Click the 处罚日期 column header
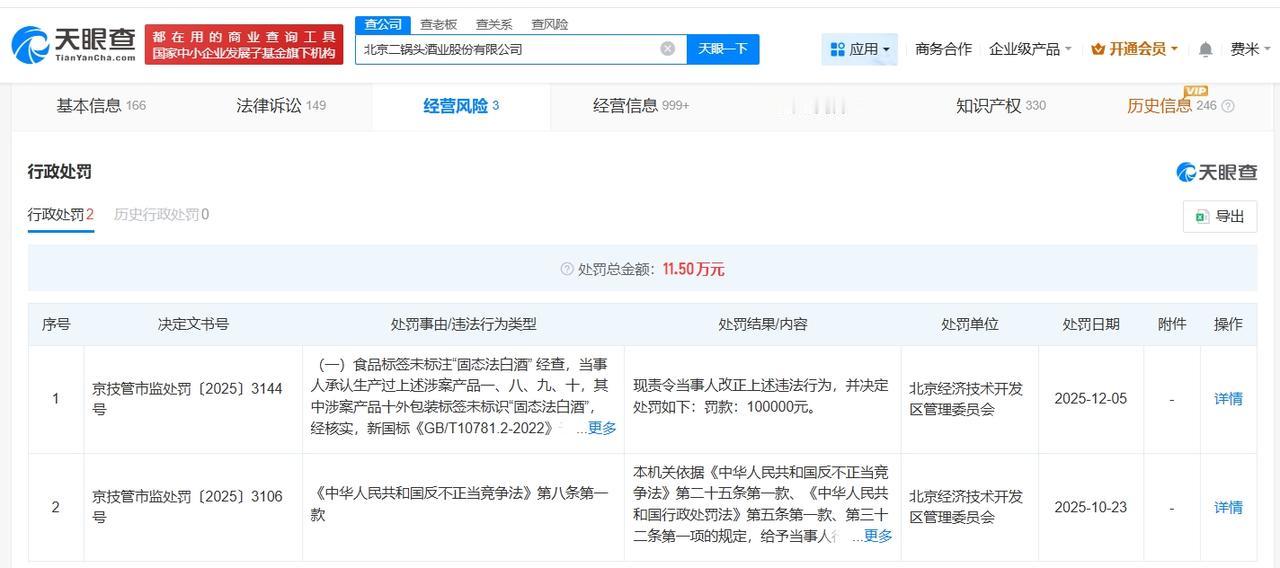Viewport: 1280px width, 568px height. (x=1091, y=325)
